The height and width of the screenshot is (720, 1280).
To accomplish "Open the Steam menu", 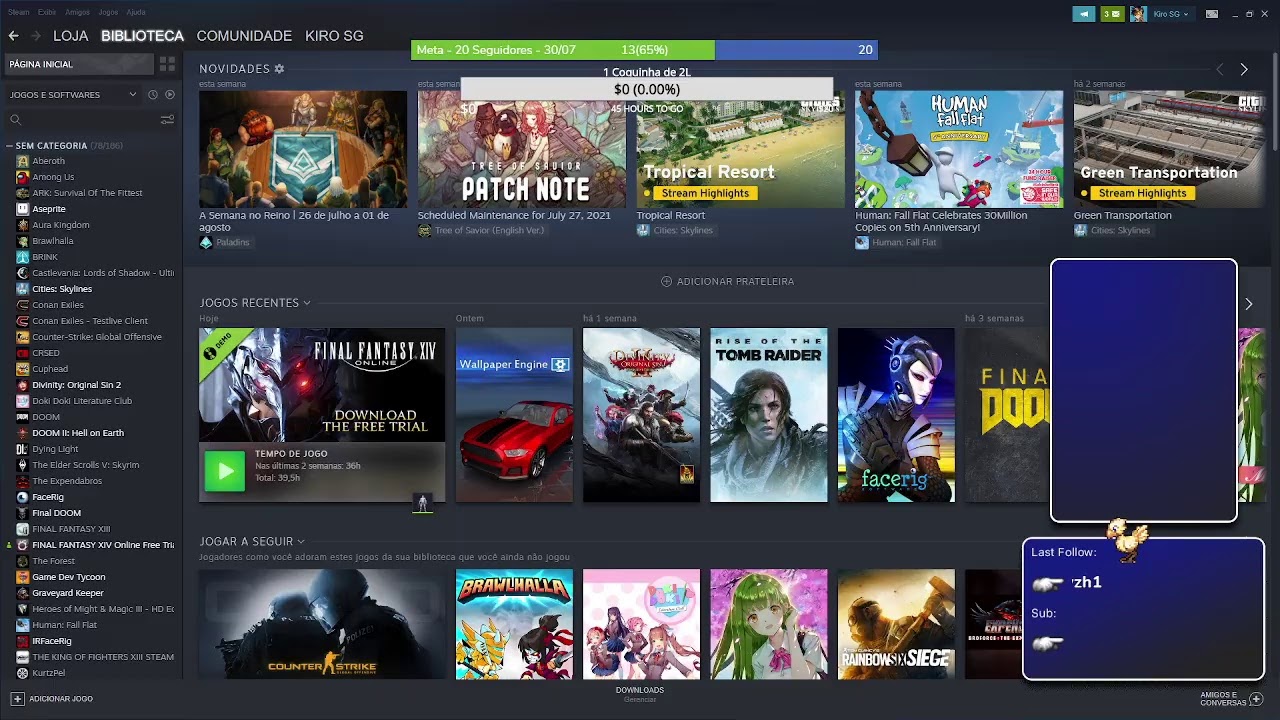I will [19, 12].
